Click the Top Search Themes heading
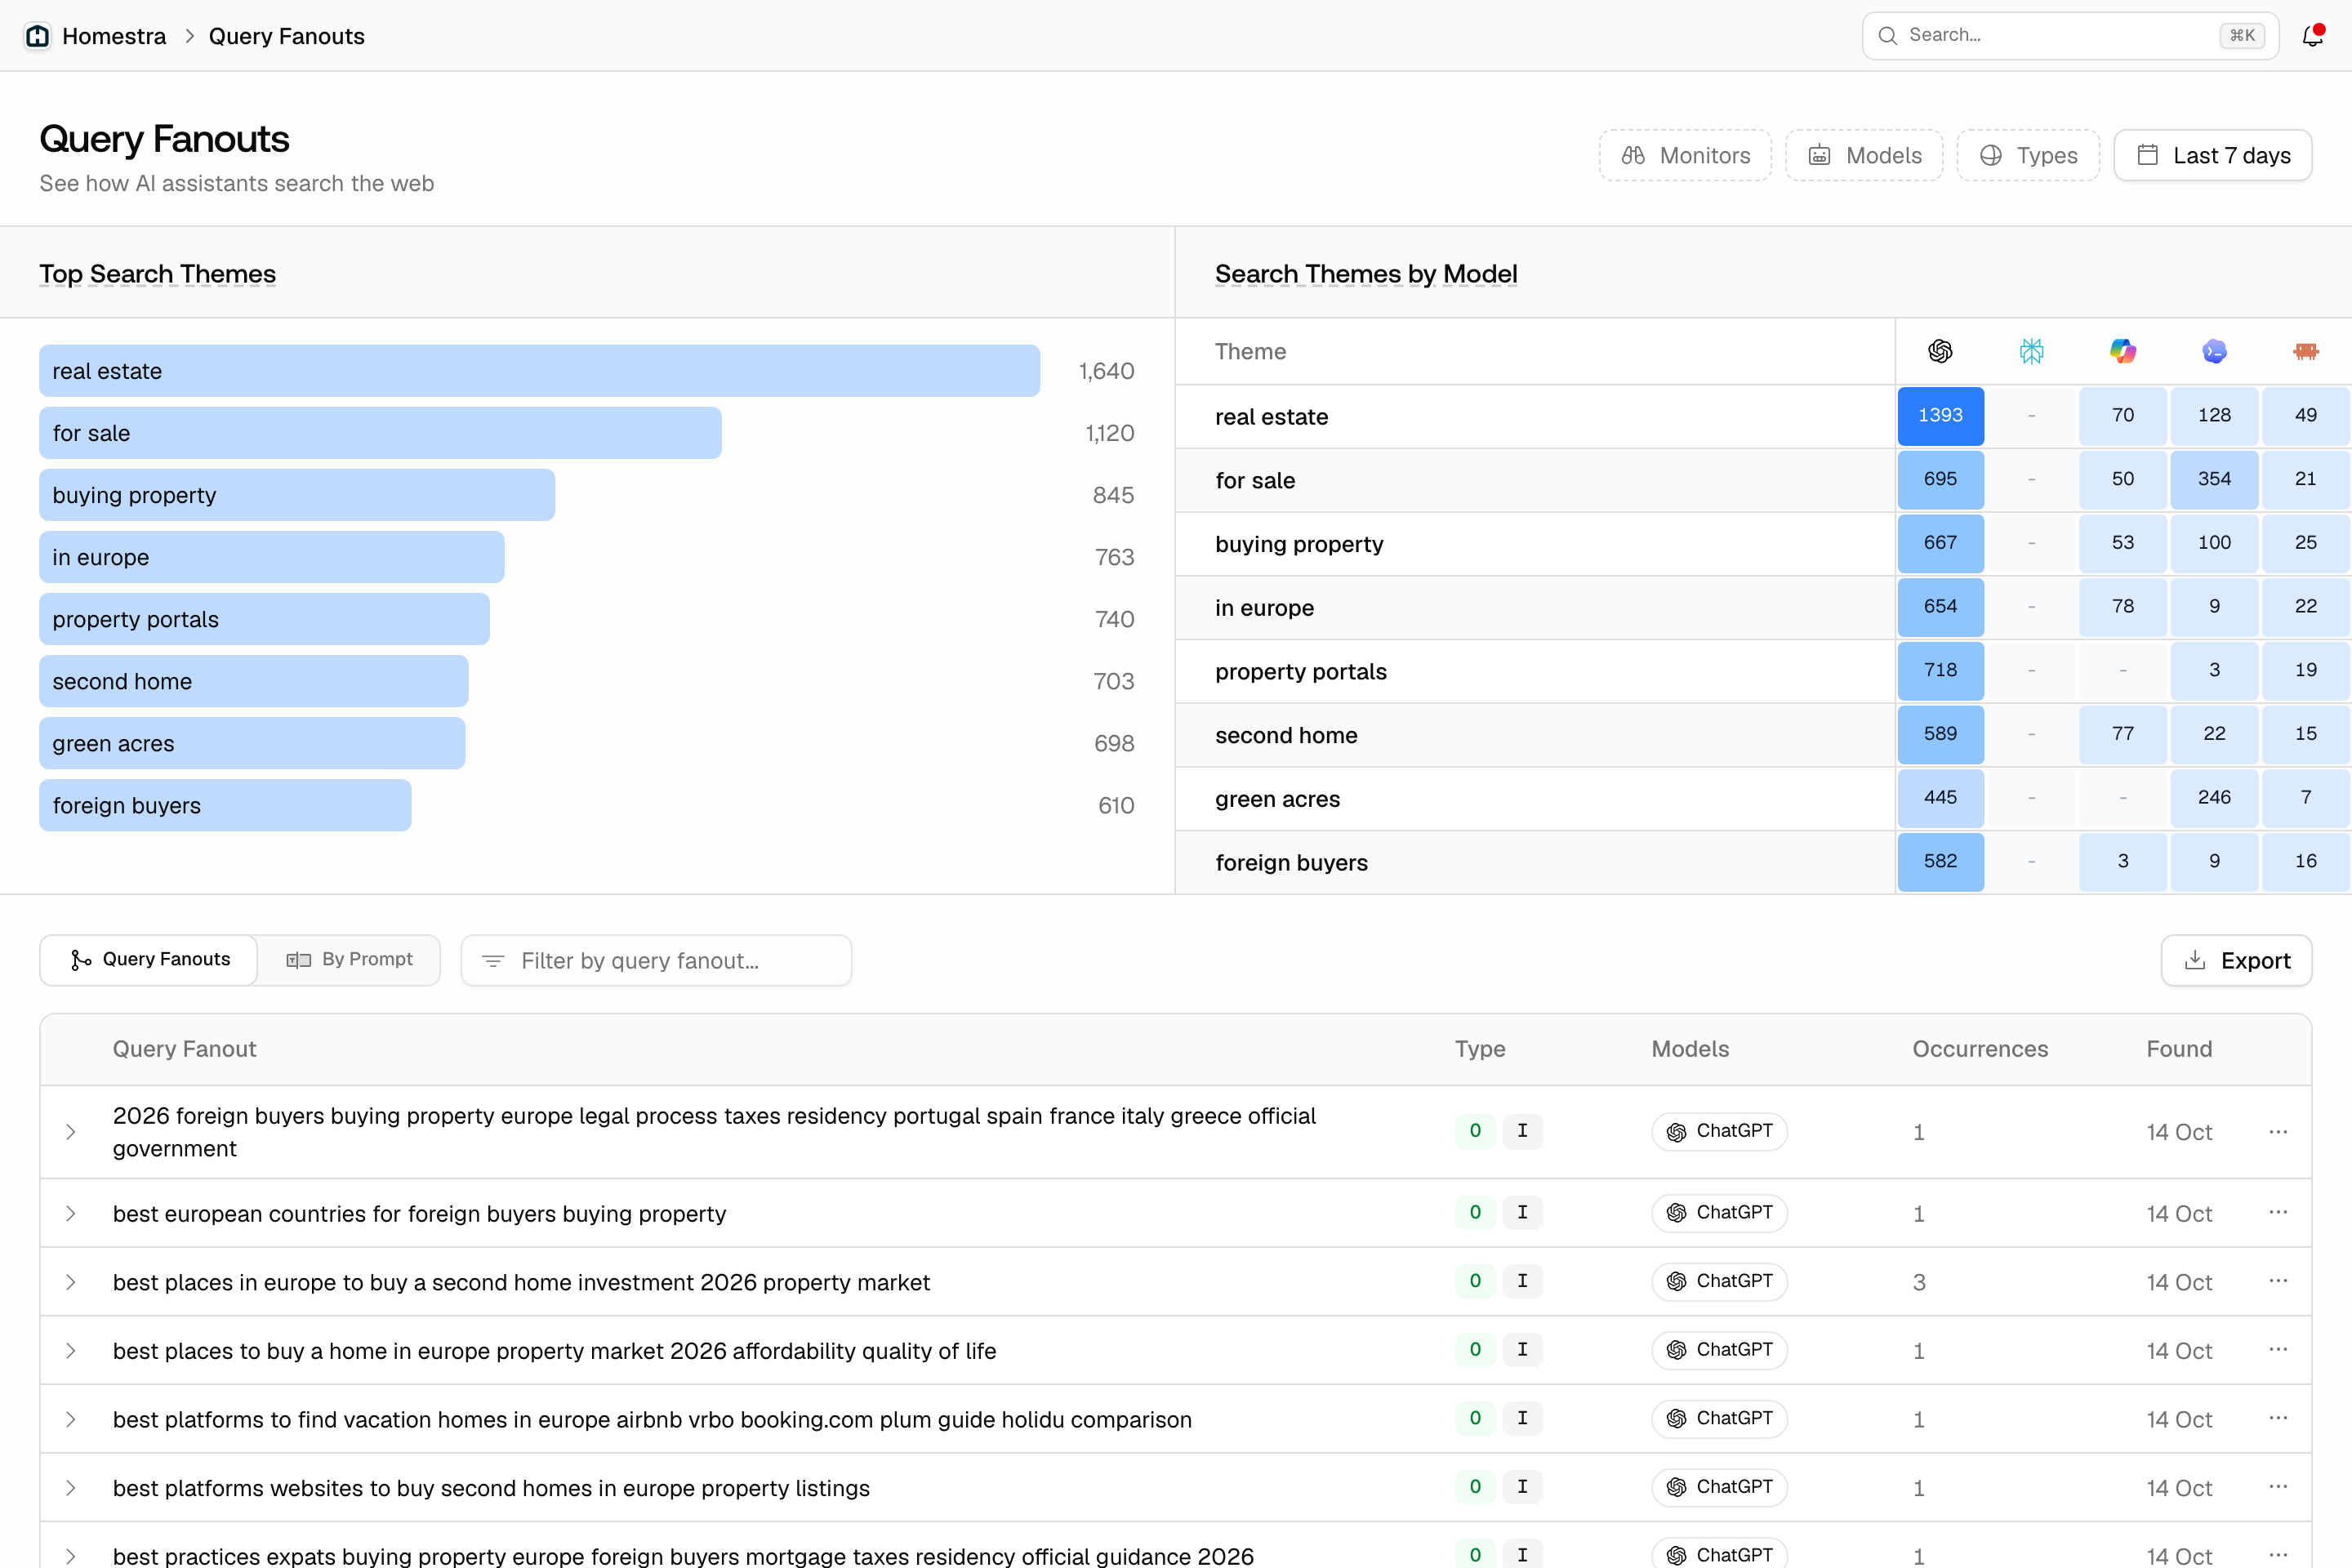This screenshot has width=2352, height=1568. [157, 274]
